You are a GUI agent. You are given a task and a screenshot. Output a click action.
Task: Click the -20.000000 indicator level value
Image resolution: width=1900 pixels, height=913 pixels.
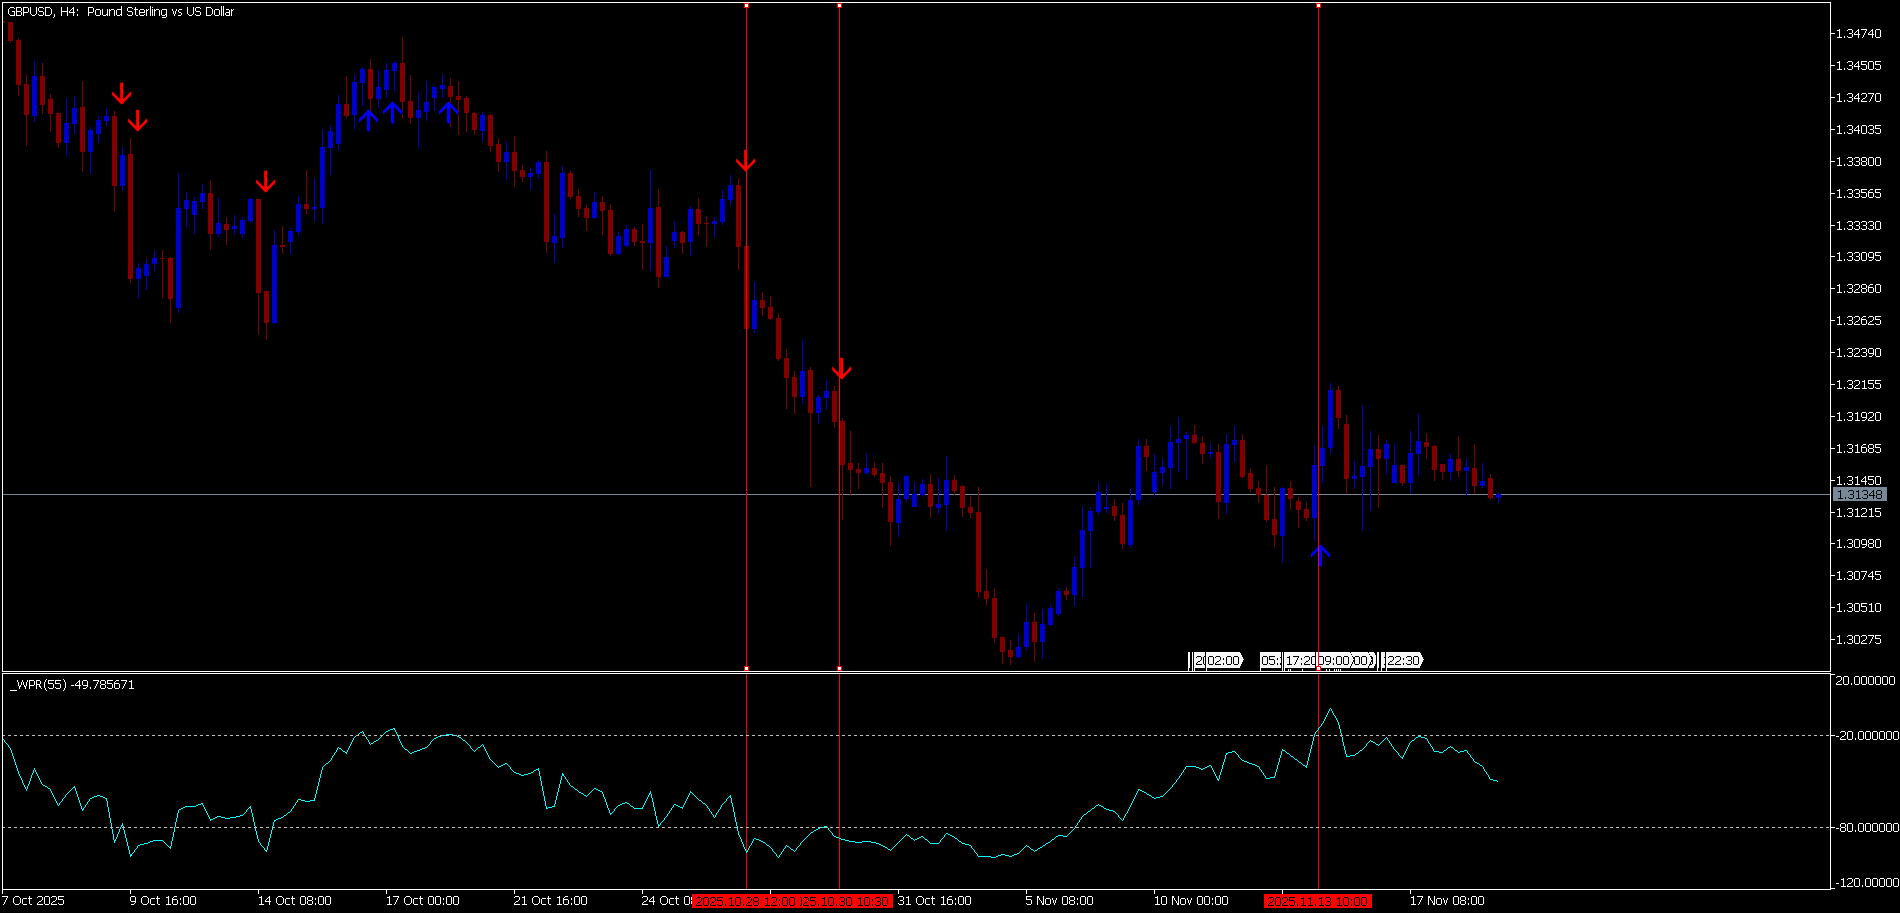click(1866, 736)
